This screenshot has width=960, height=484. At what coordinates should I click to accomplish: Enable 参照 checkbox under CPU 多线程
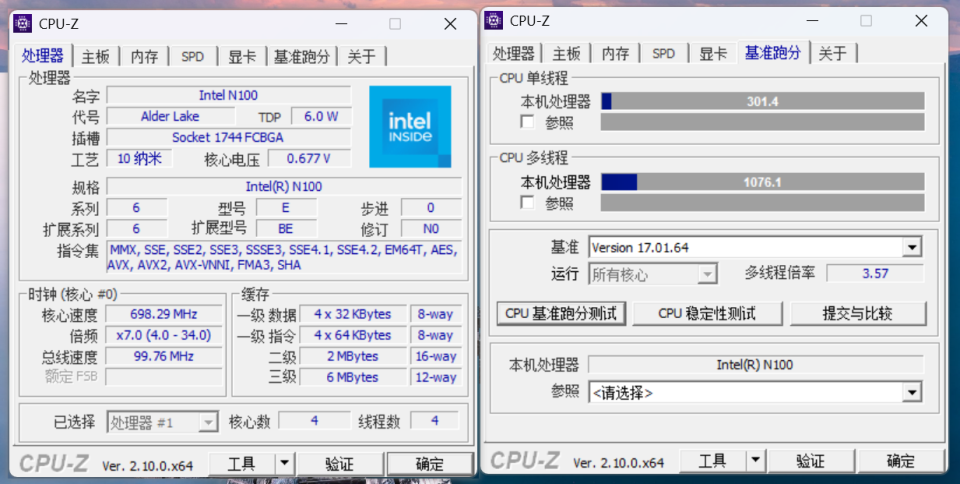tap(527, 202)
